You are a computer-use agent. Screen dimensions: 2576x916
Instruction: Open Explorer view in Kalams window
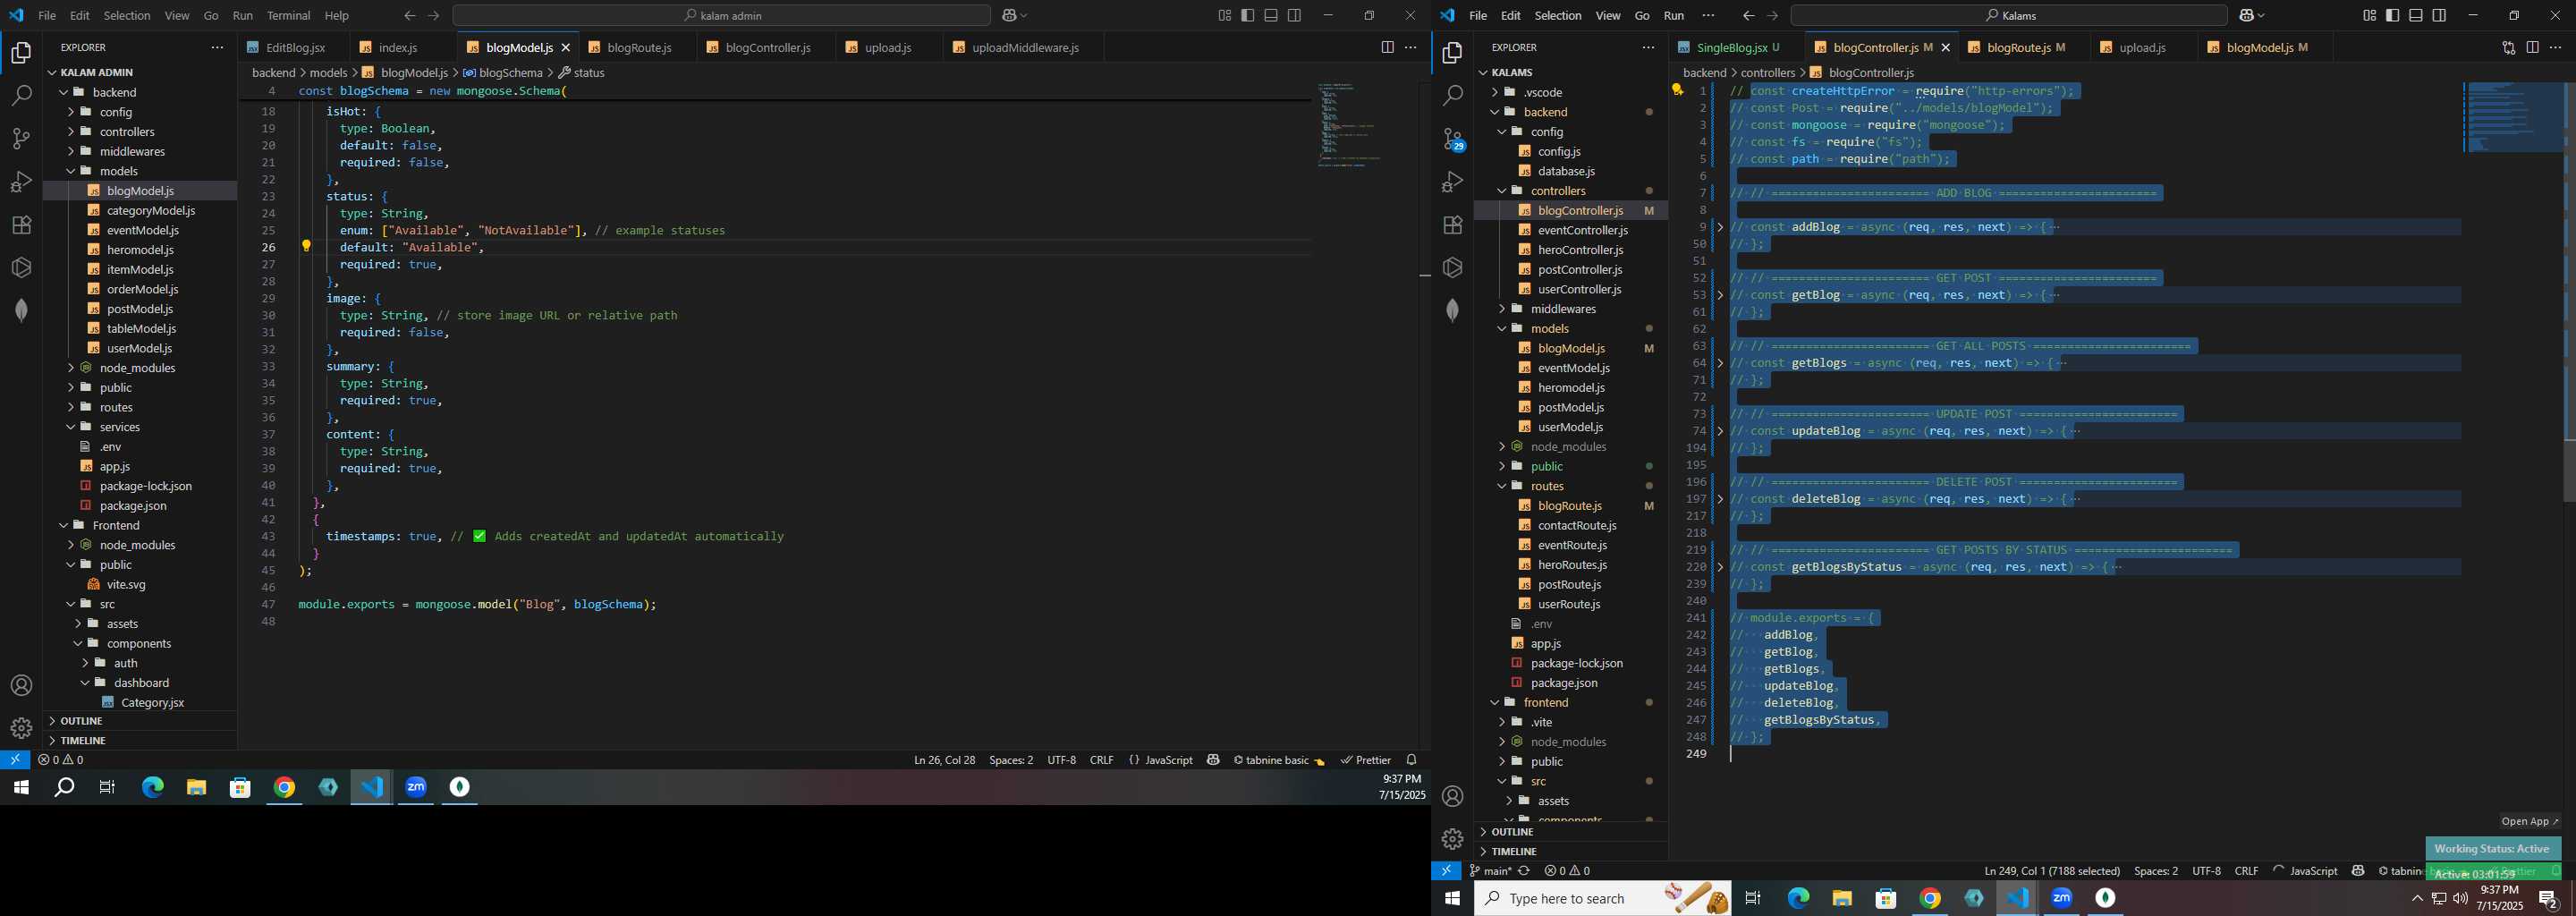[x=1453, y=53]
